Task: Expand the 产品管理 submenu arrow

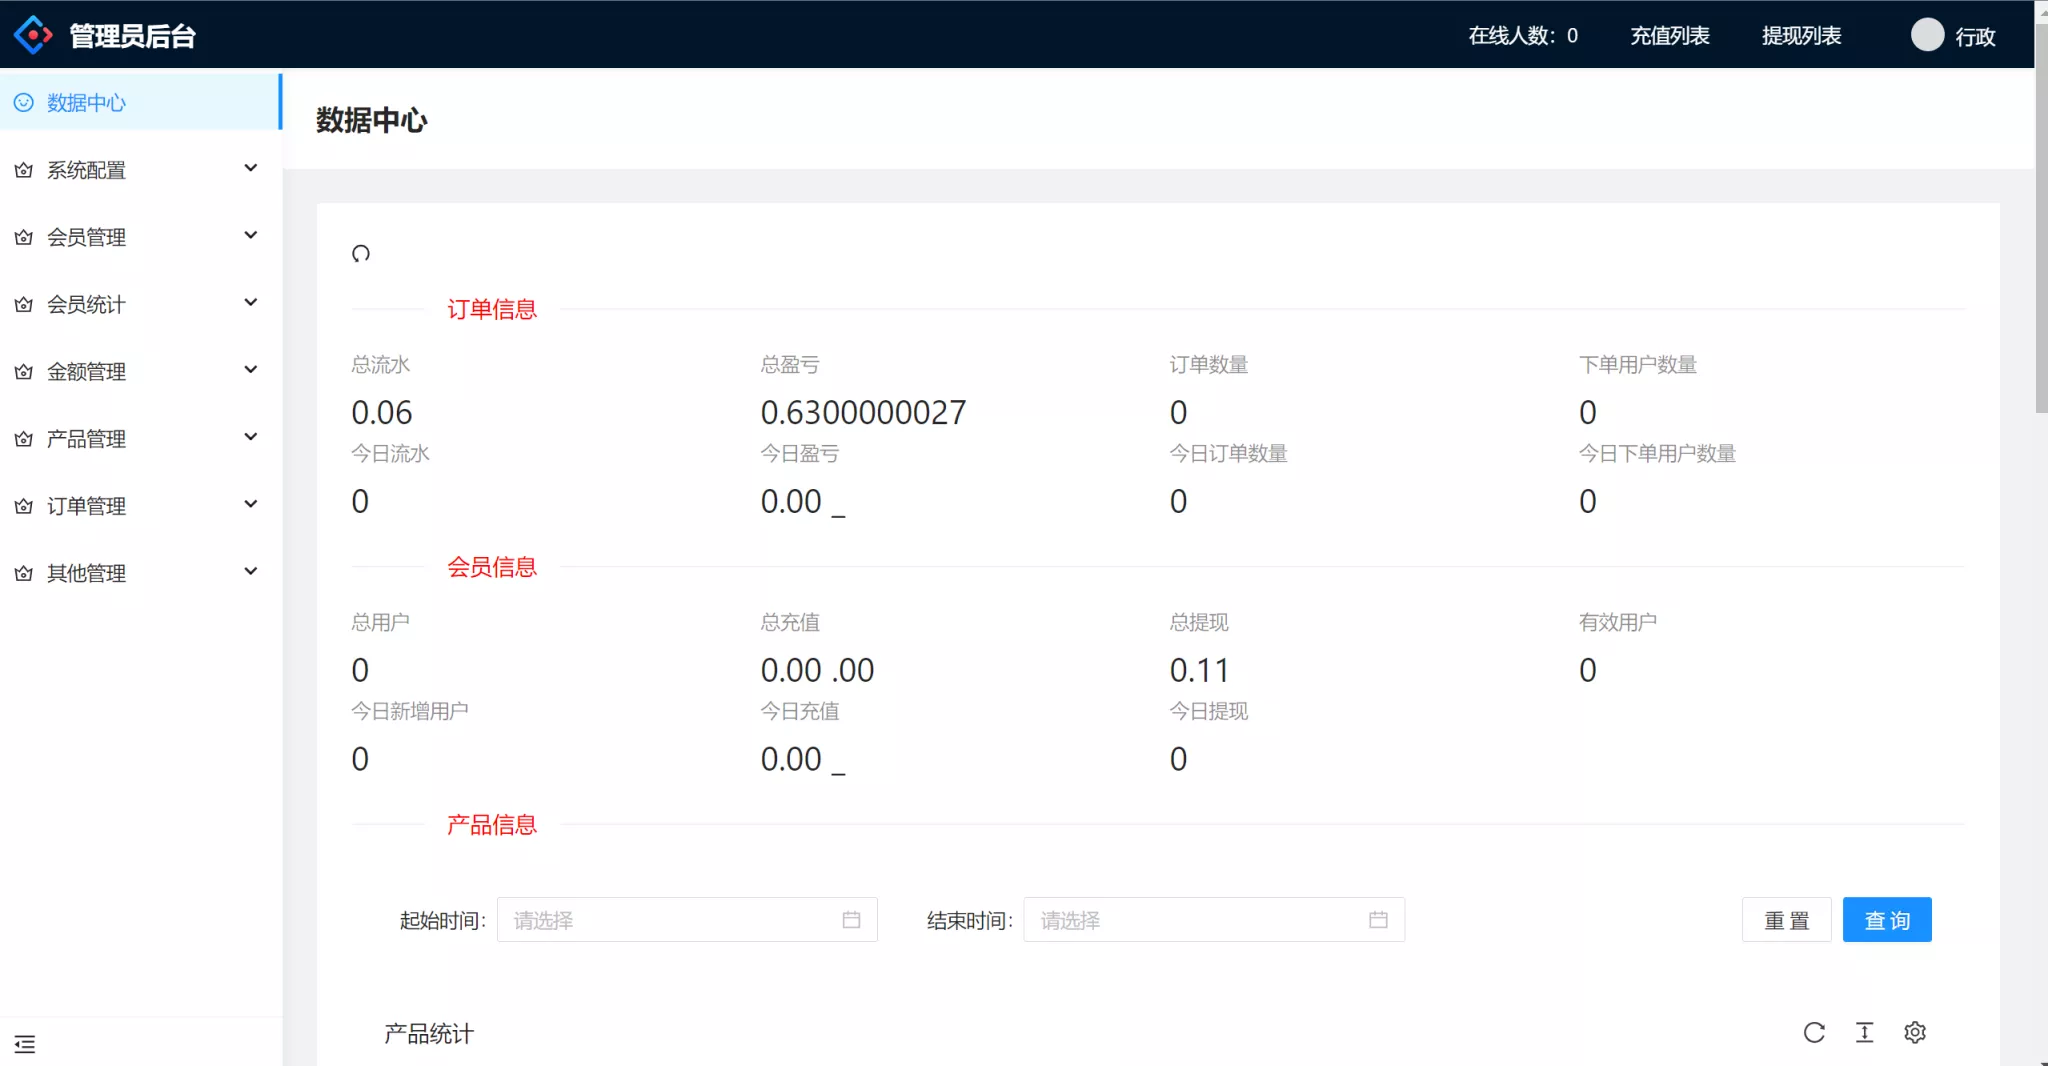Action: pos(251,437)
